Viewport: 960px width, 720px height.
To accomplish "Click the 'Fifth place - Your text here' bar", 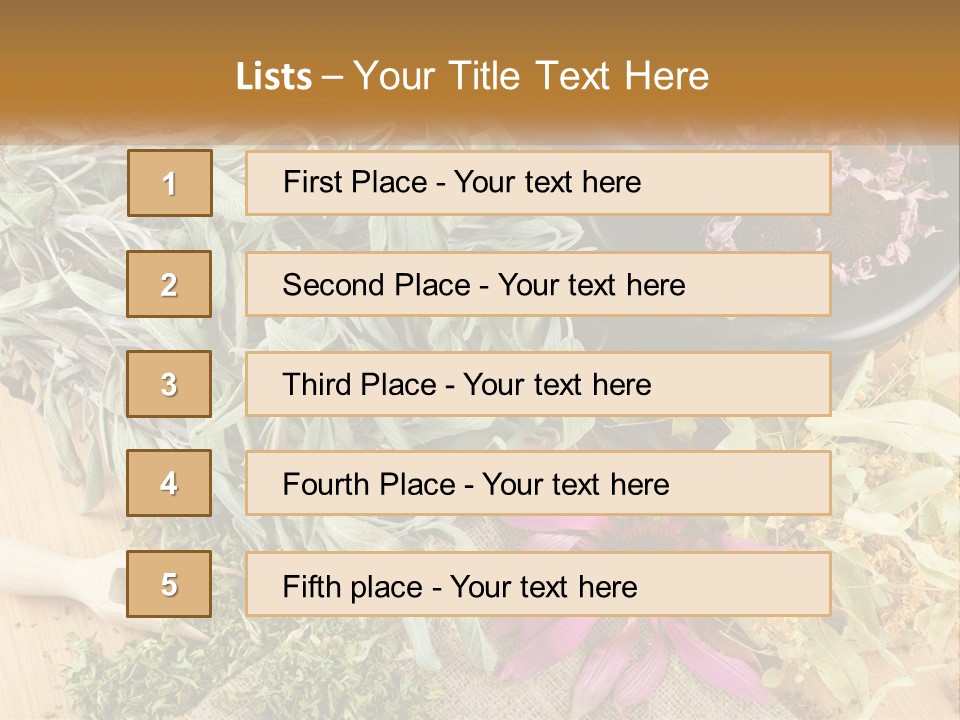I will click(x=538, y=584).
